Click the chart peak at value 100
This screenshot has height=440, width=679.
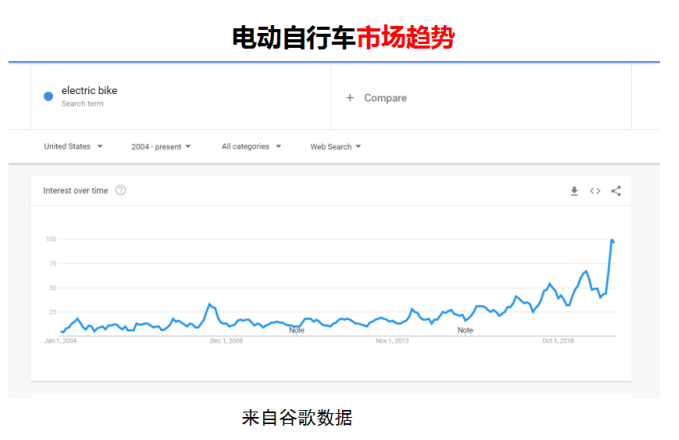[x=611, y=240]
